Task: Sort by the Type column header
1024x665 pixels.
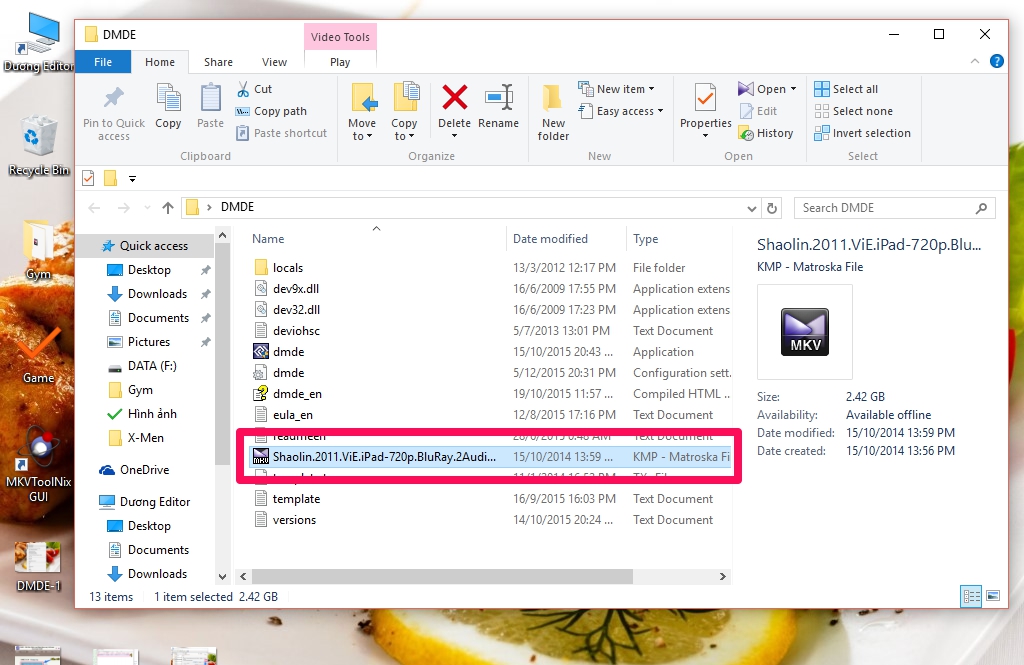Action: click(645, 239)
